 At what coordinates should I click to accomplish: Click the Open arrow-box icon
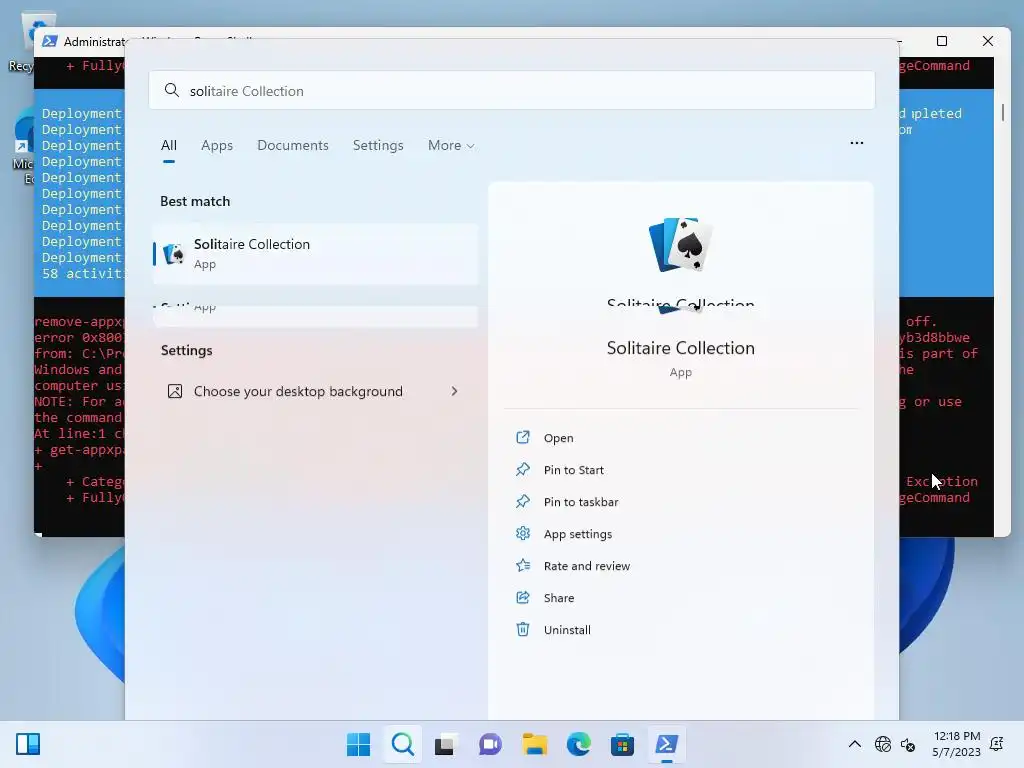pyautogui.click(x=522, y=437)
